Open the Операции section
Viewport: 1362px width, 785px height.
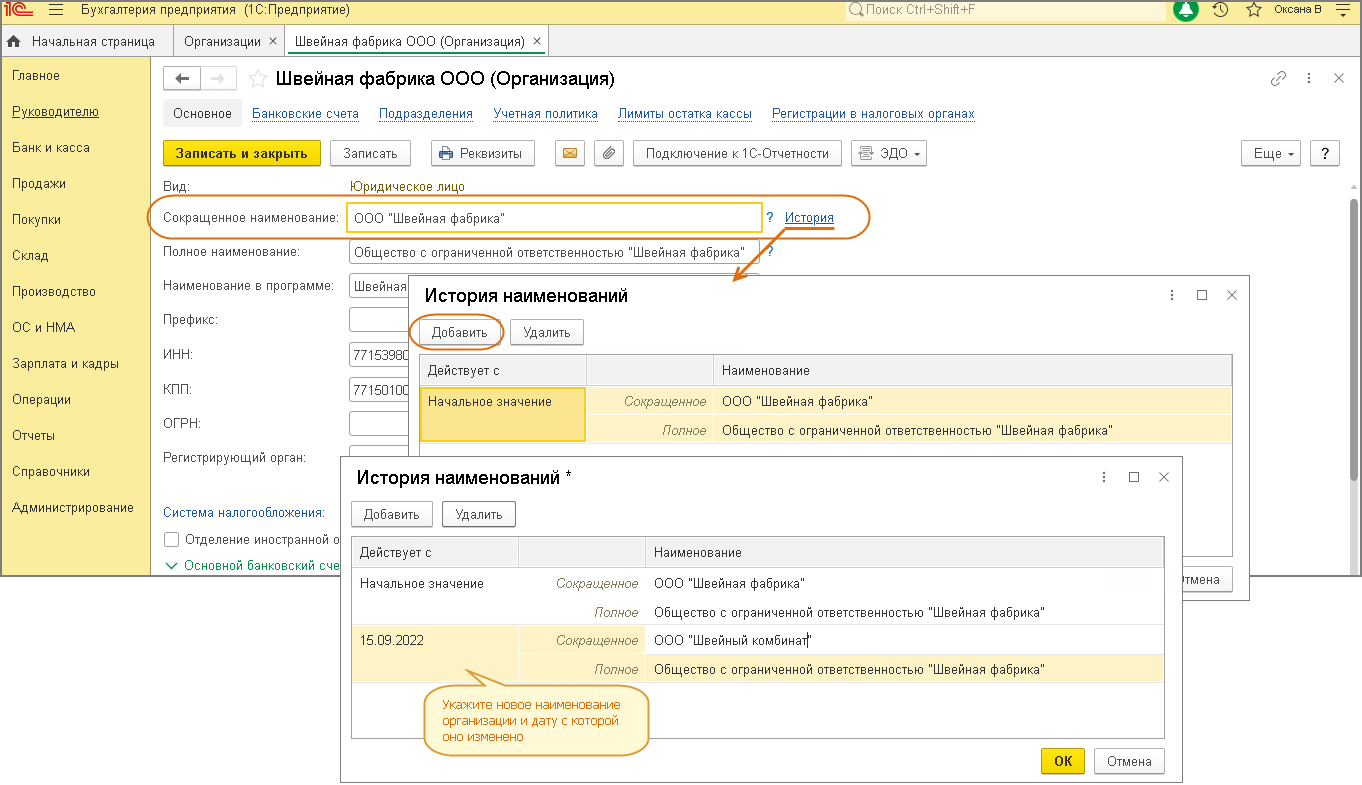41,400
